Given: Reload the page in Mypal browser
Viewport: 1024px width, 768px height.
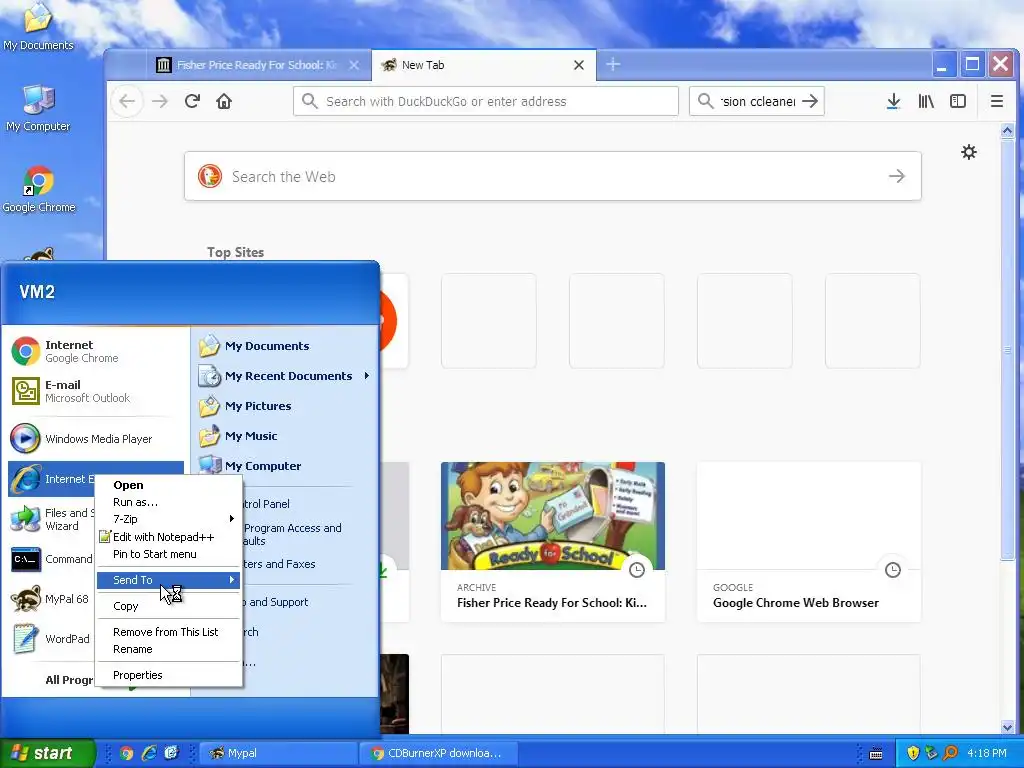Looking at the screenshot, I should [192, 101].
